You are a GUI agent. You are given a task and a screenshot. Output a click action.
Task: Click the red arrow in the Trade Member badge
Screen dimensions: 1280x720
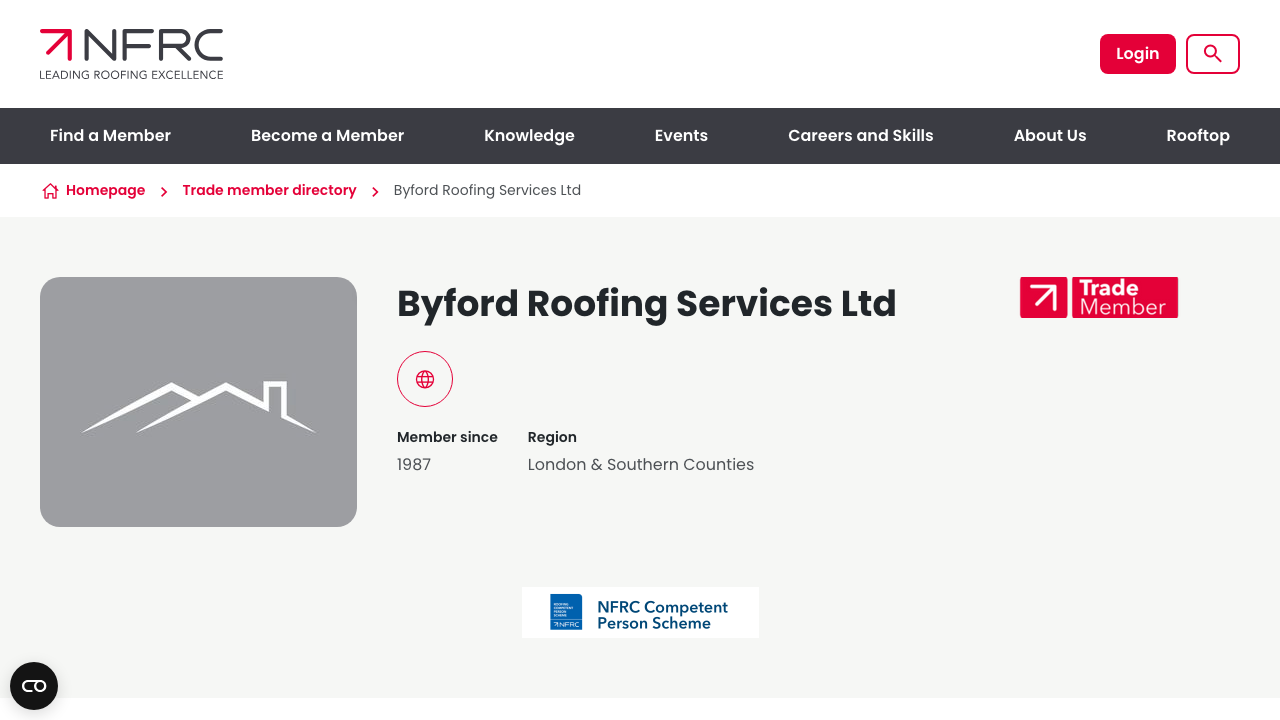1043,297
